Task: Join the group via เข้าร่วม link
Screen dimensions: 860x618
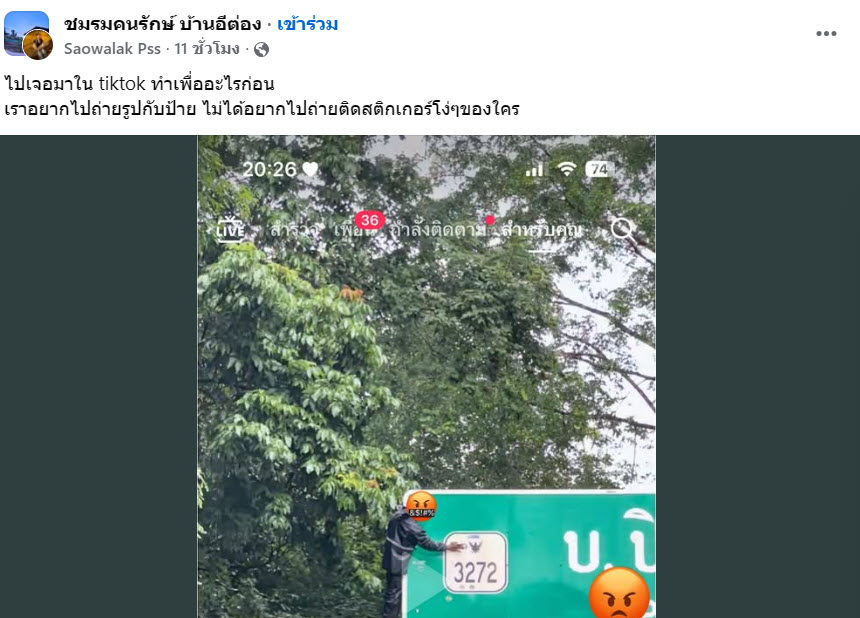Action: (307, 24)
